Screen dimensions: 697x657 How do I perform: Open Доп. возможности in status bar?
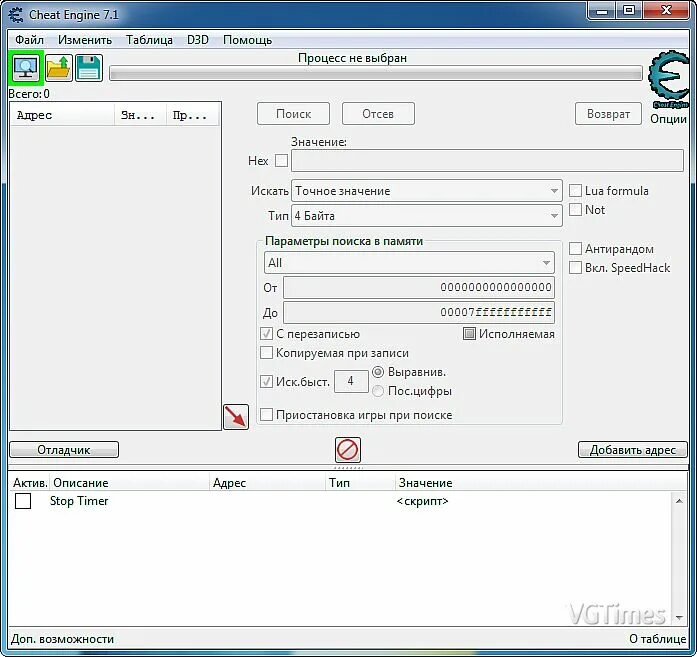tap(62, 639)
